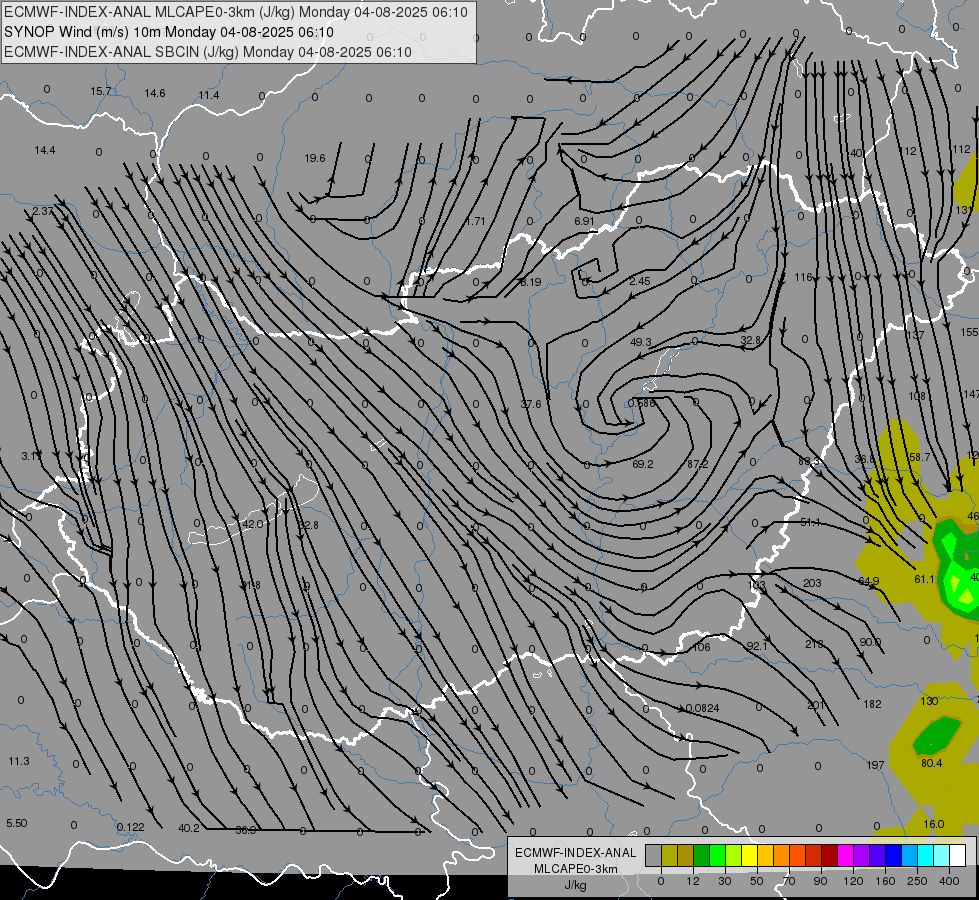This screenshot has height=900, width=979.
Task: Click the 64.9 map value
Action: tap(868, 581)
